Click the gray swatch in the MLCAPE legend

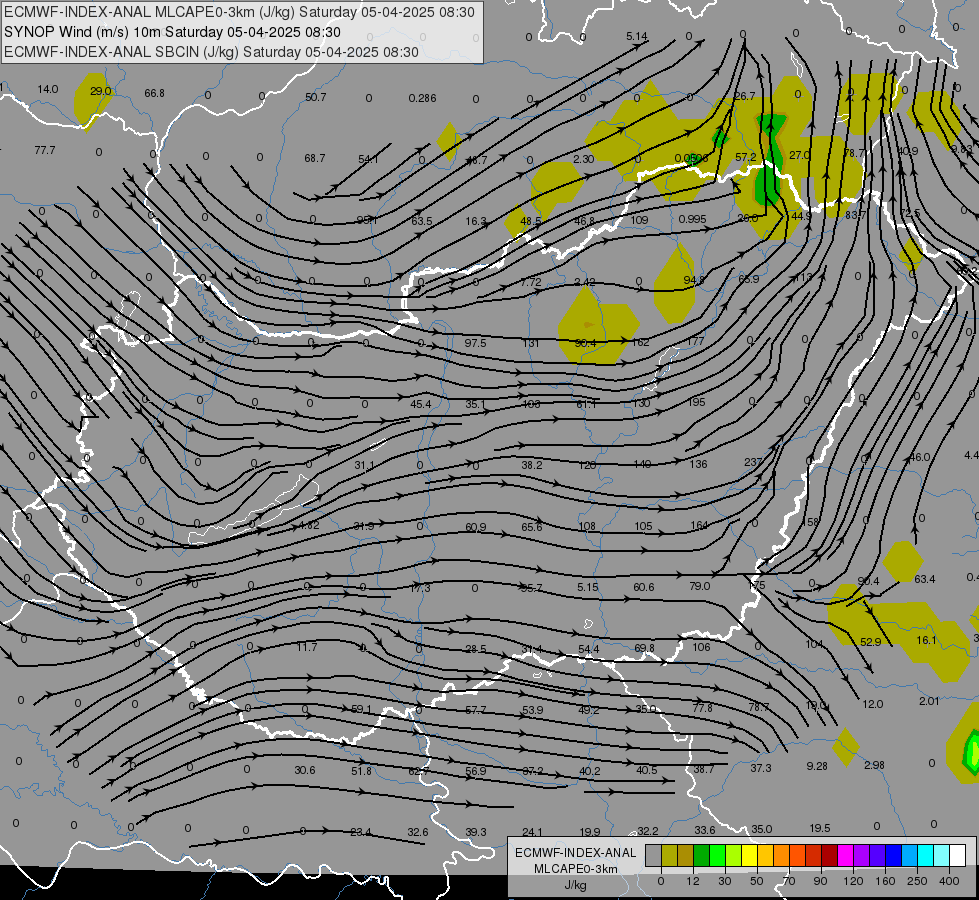(654, 856)
